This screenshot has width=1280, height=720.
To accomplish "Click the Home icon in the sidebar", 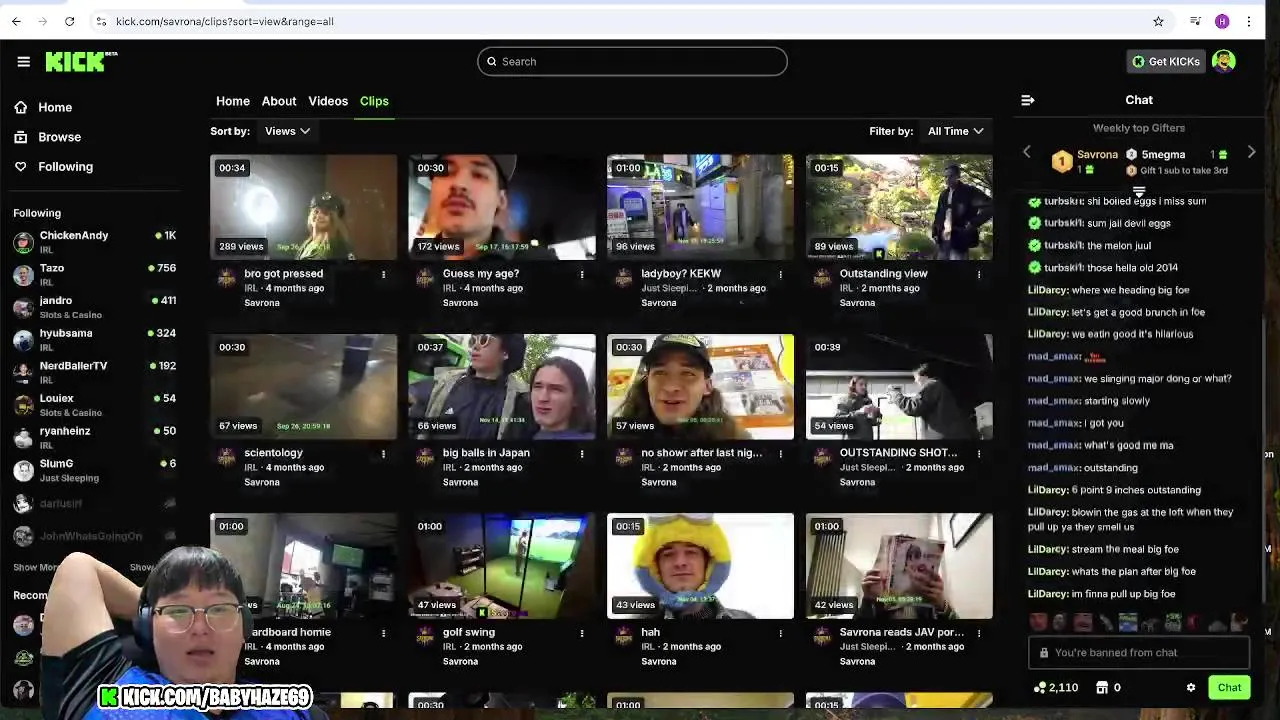I will pyautogui.click(x=21, y=107).
